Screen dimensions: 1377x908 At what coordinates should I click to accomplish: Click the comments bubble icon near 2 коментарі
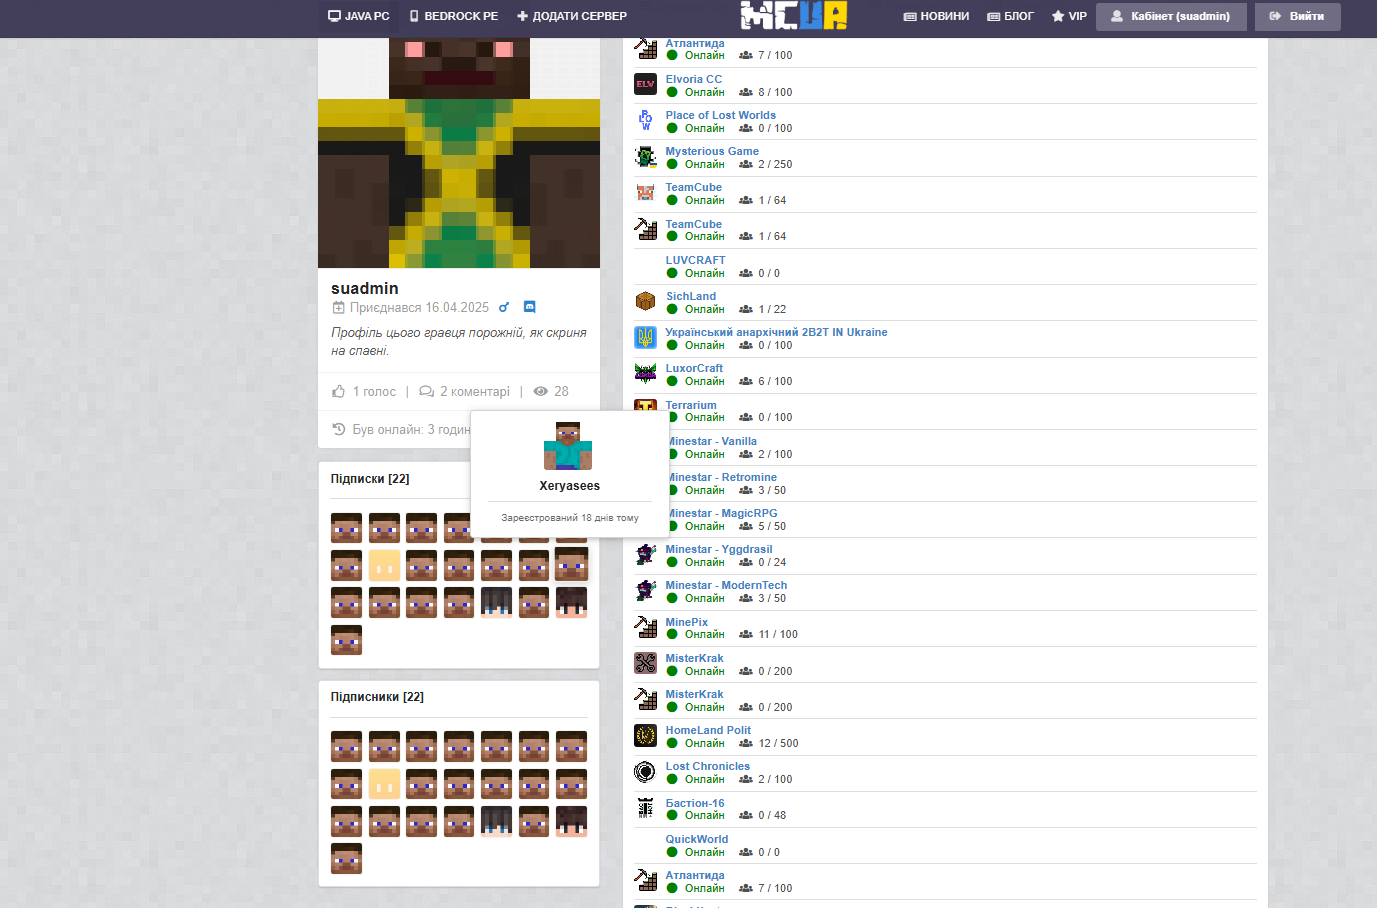(x=426, y=391)
